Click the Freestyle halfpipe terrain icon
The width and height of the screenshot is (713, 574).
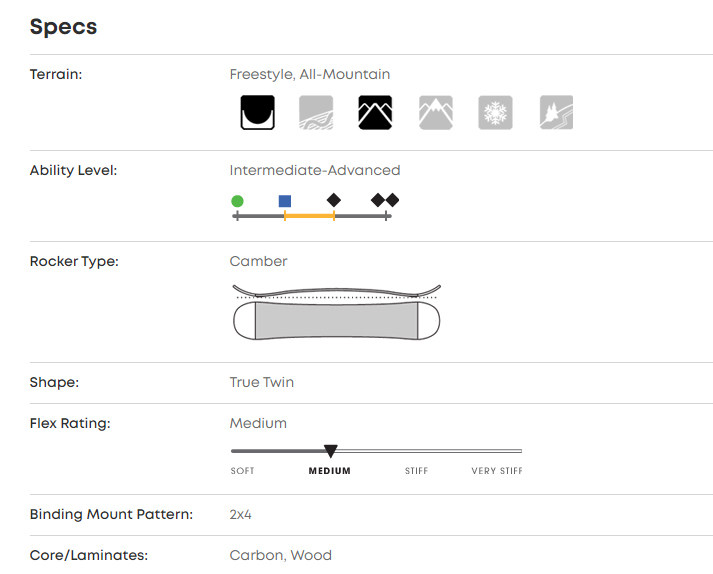point(257,113)
